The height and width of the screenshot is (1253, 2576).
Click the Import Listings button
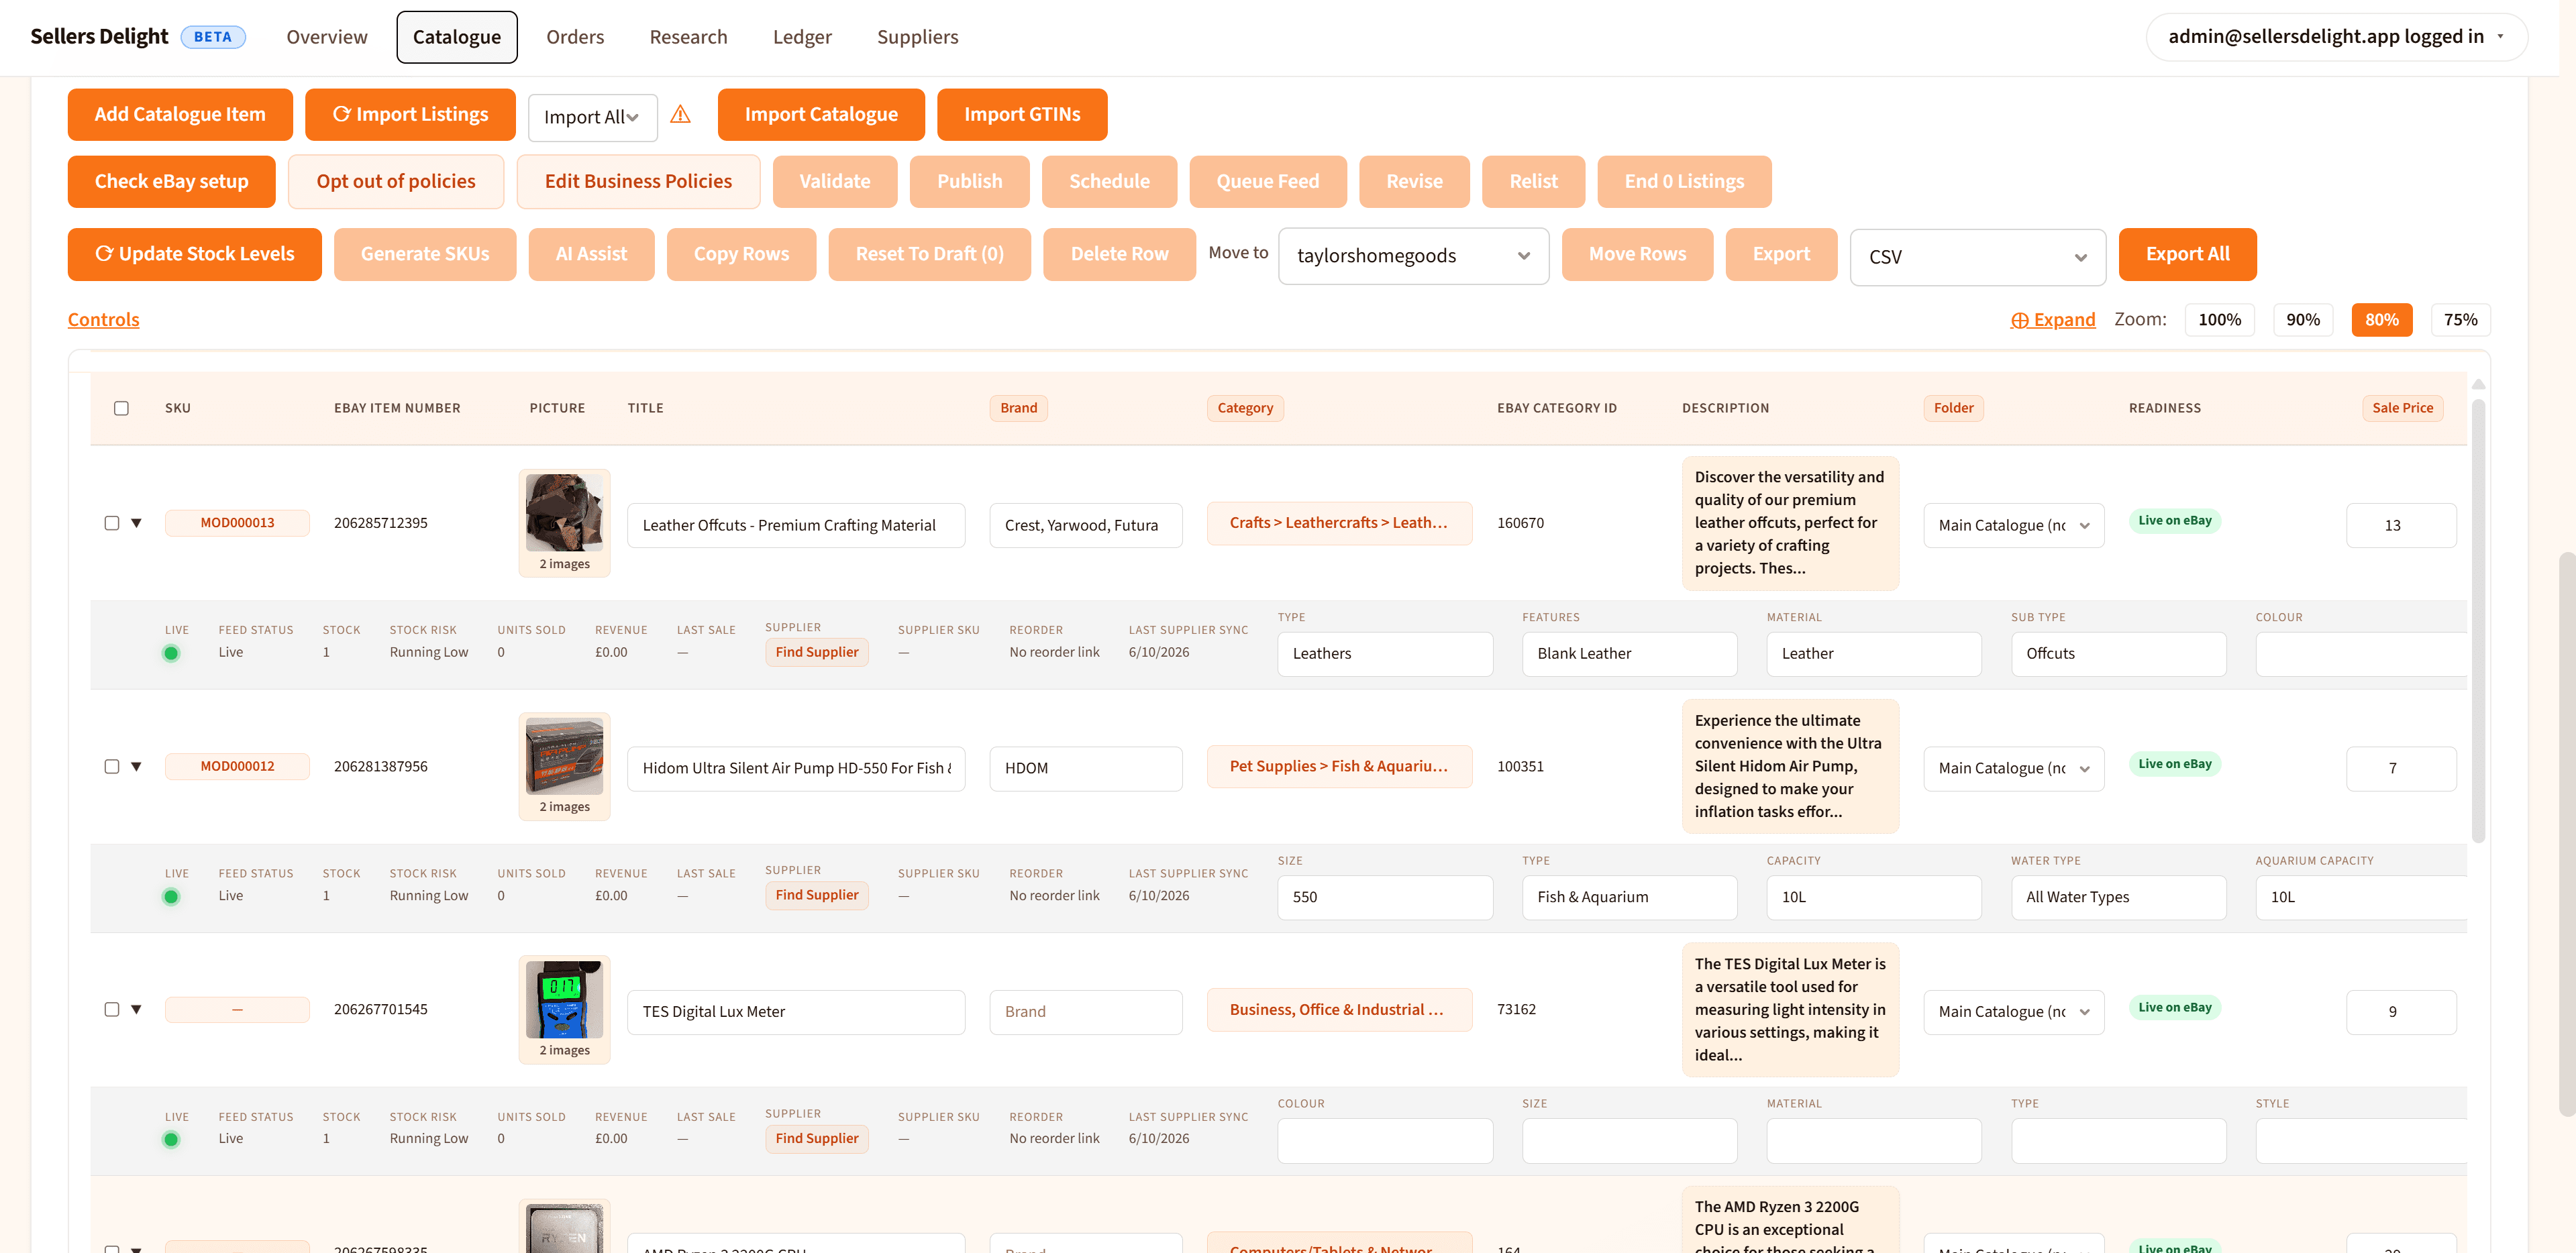[x=410, y=114]
